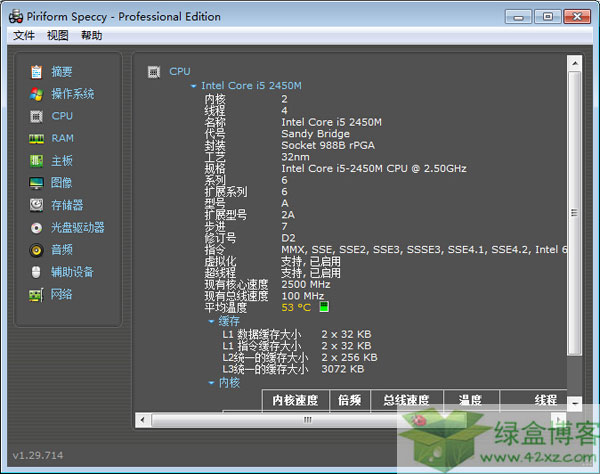
Task: Click the horizontal scrollbar thumb
Action: [x=308, y=420]
